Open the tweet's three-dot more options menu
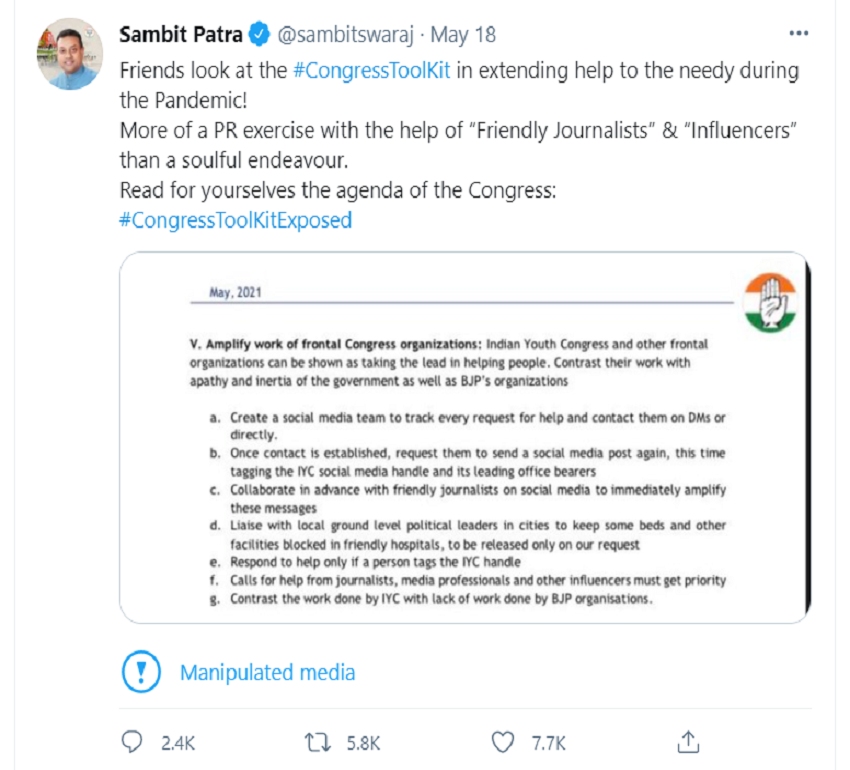The image size is (850, 770). (x=798, y=34)
